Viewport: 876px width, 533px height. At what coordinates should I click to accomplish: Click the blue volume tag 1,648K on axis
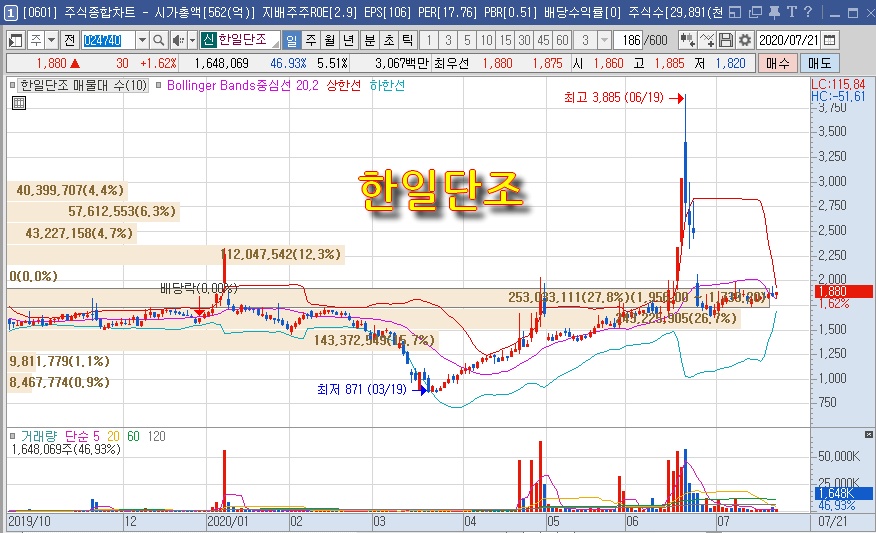point(842,493)
